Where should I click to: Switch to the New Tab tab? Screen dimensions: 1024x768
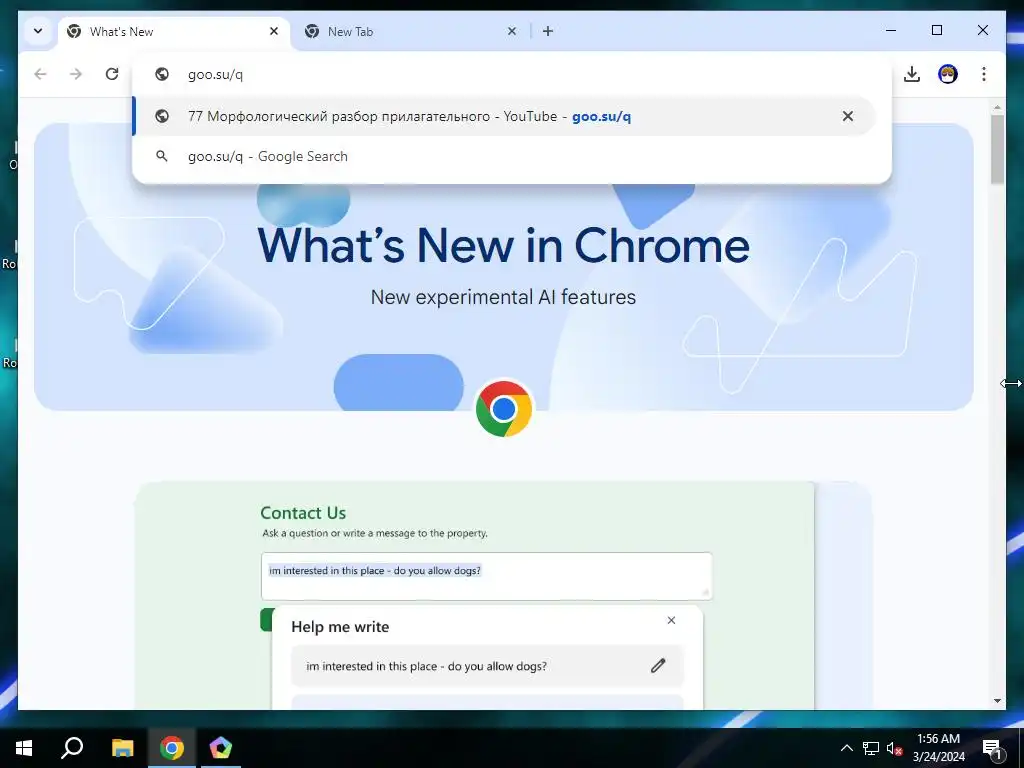[411, 31]
